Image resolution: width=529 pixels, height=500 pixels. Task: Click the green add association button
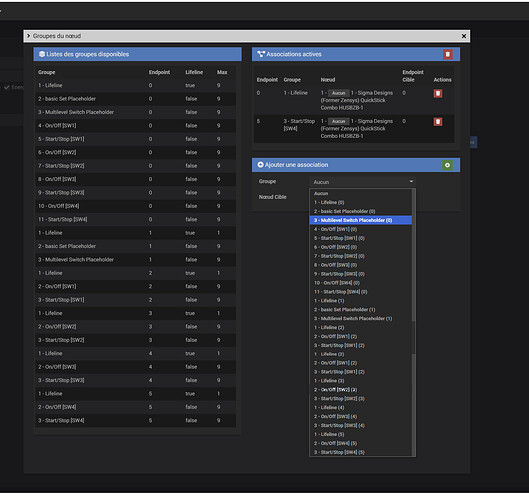(447, 165)
